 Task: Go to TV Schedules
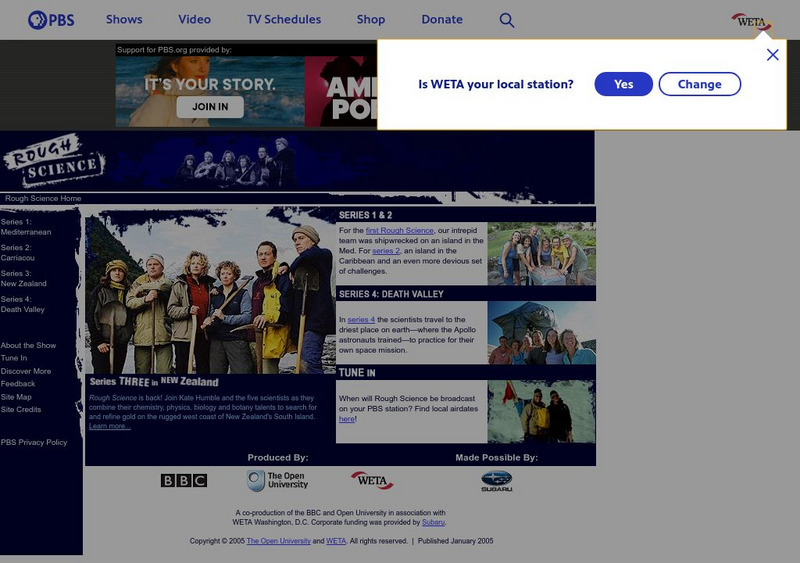click(x=284, y=19)
